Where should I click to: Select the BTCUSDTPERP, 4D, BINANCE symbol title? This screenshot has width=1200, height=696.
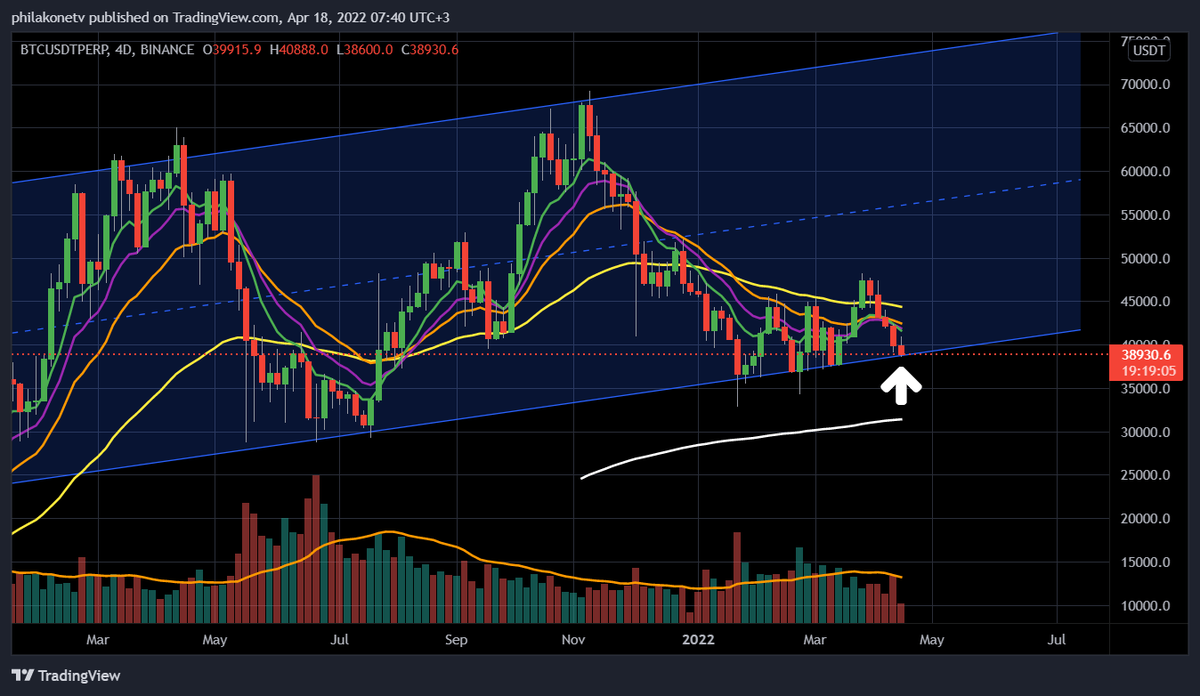tap(108, 49)
